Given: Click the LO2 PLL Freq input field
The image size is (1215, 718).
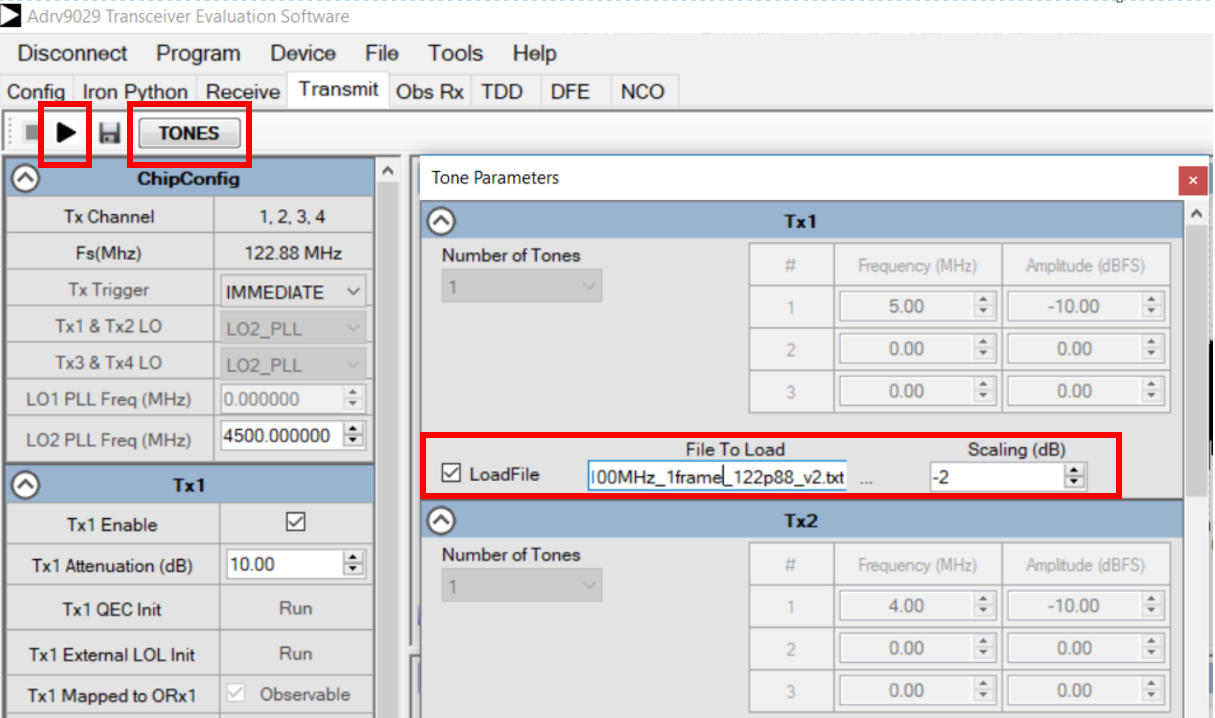Looking at the screenshot, I should point(282,436).
